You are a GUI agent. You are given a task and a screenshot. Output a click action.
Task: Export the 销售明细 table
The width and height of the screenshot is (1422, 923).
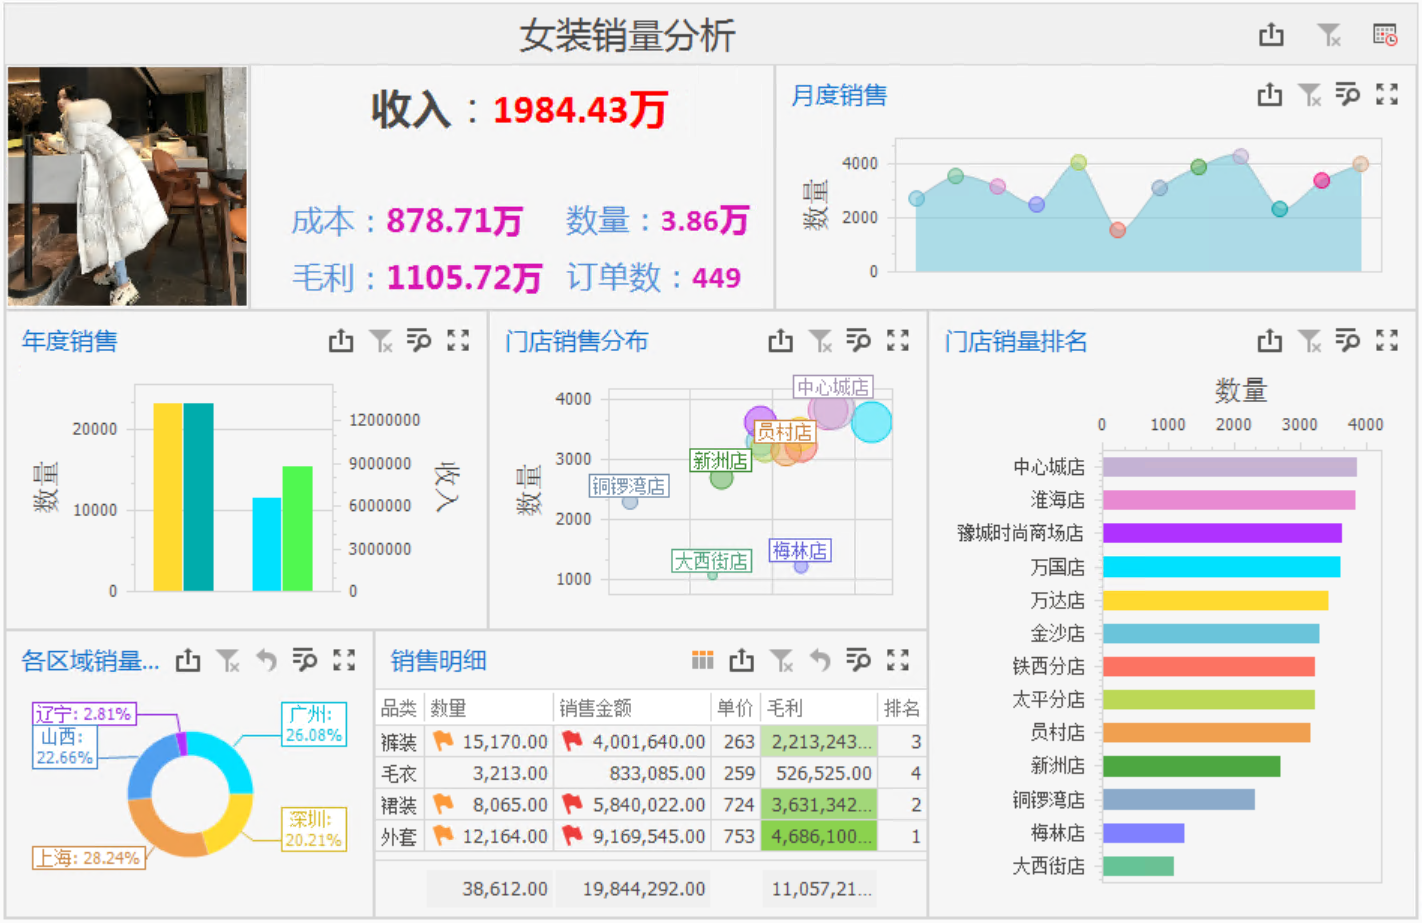click(741, 660)
